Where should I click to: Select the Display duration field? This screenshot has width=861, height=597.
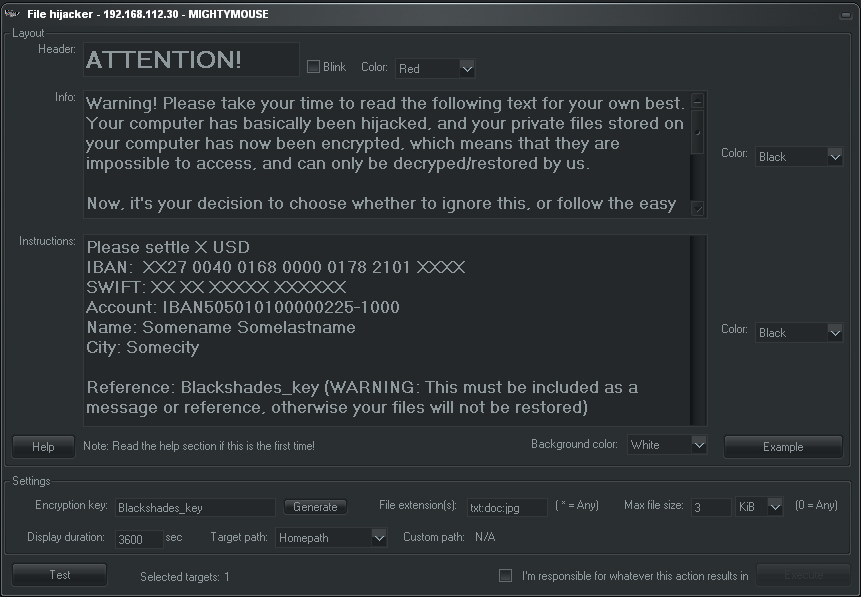pyautogui.click(x=138, y=539)
